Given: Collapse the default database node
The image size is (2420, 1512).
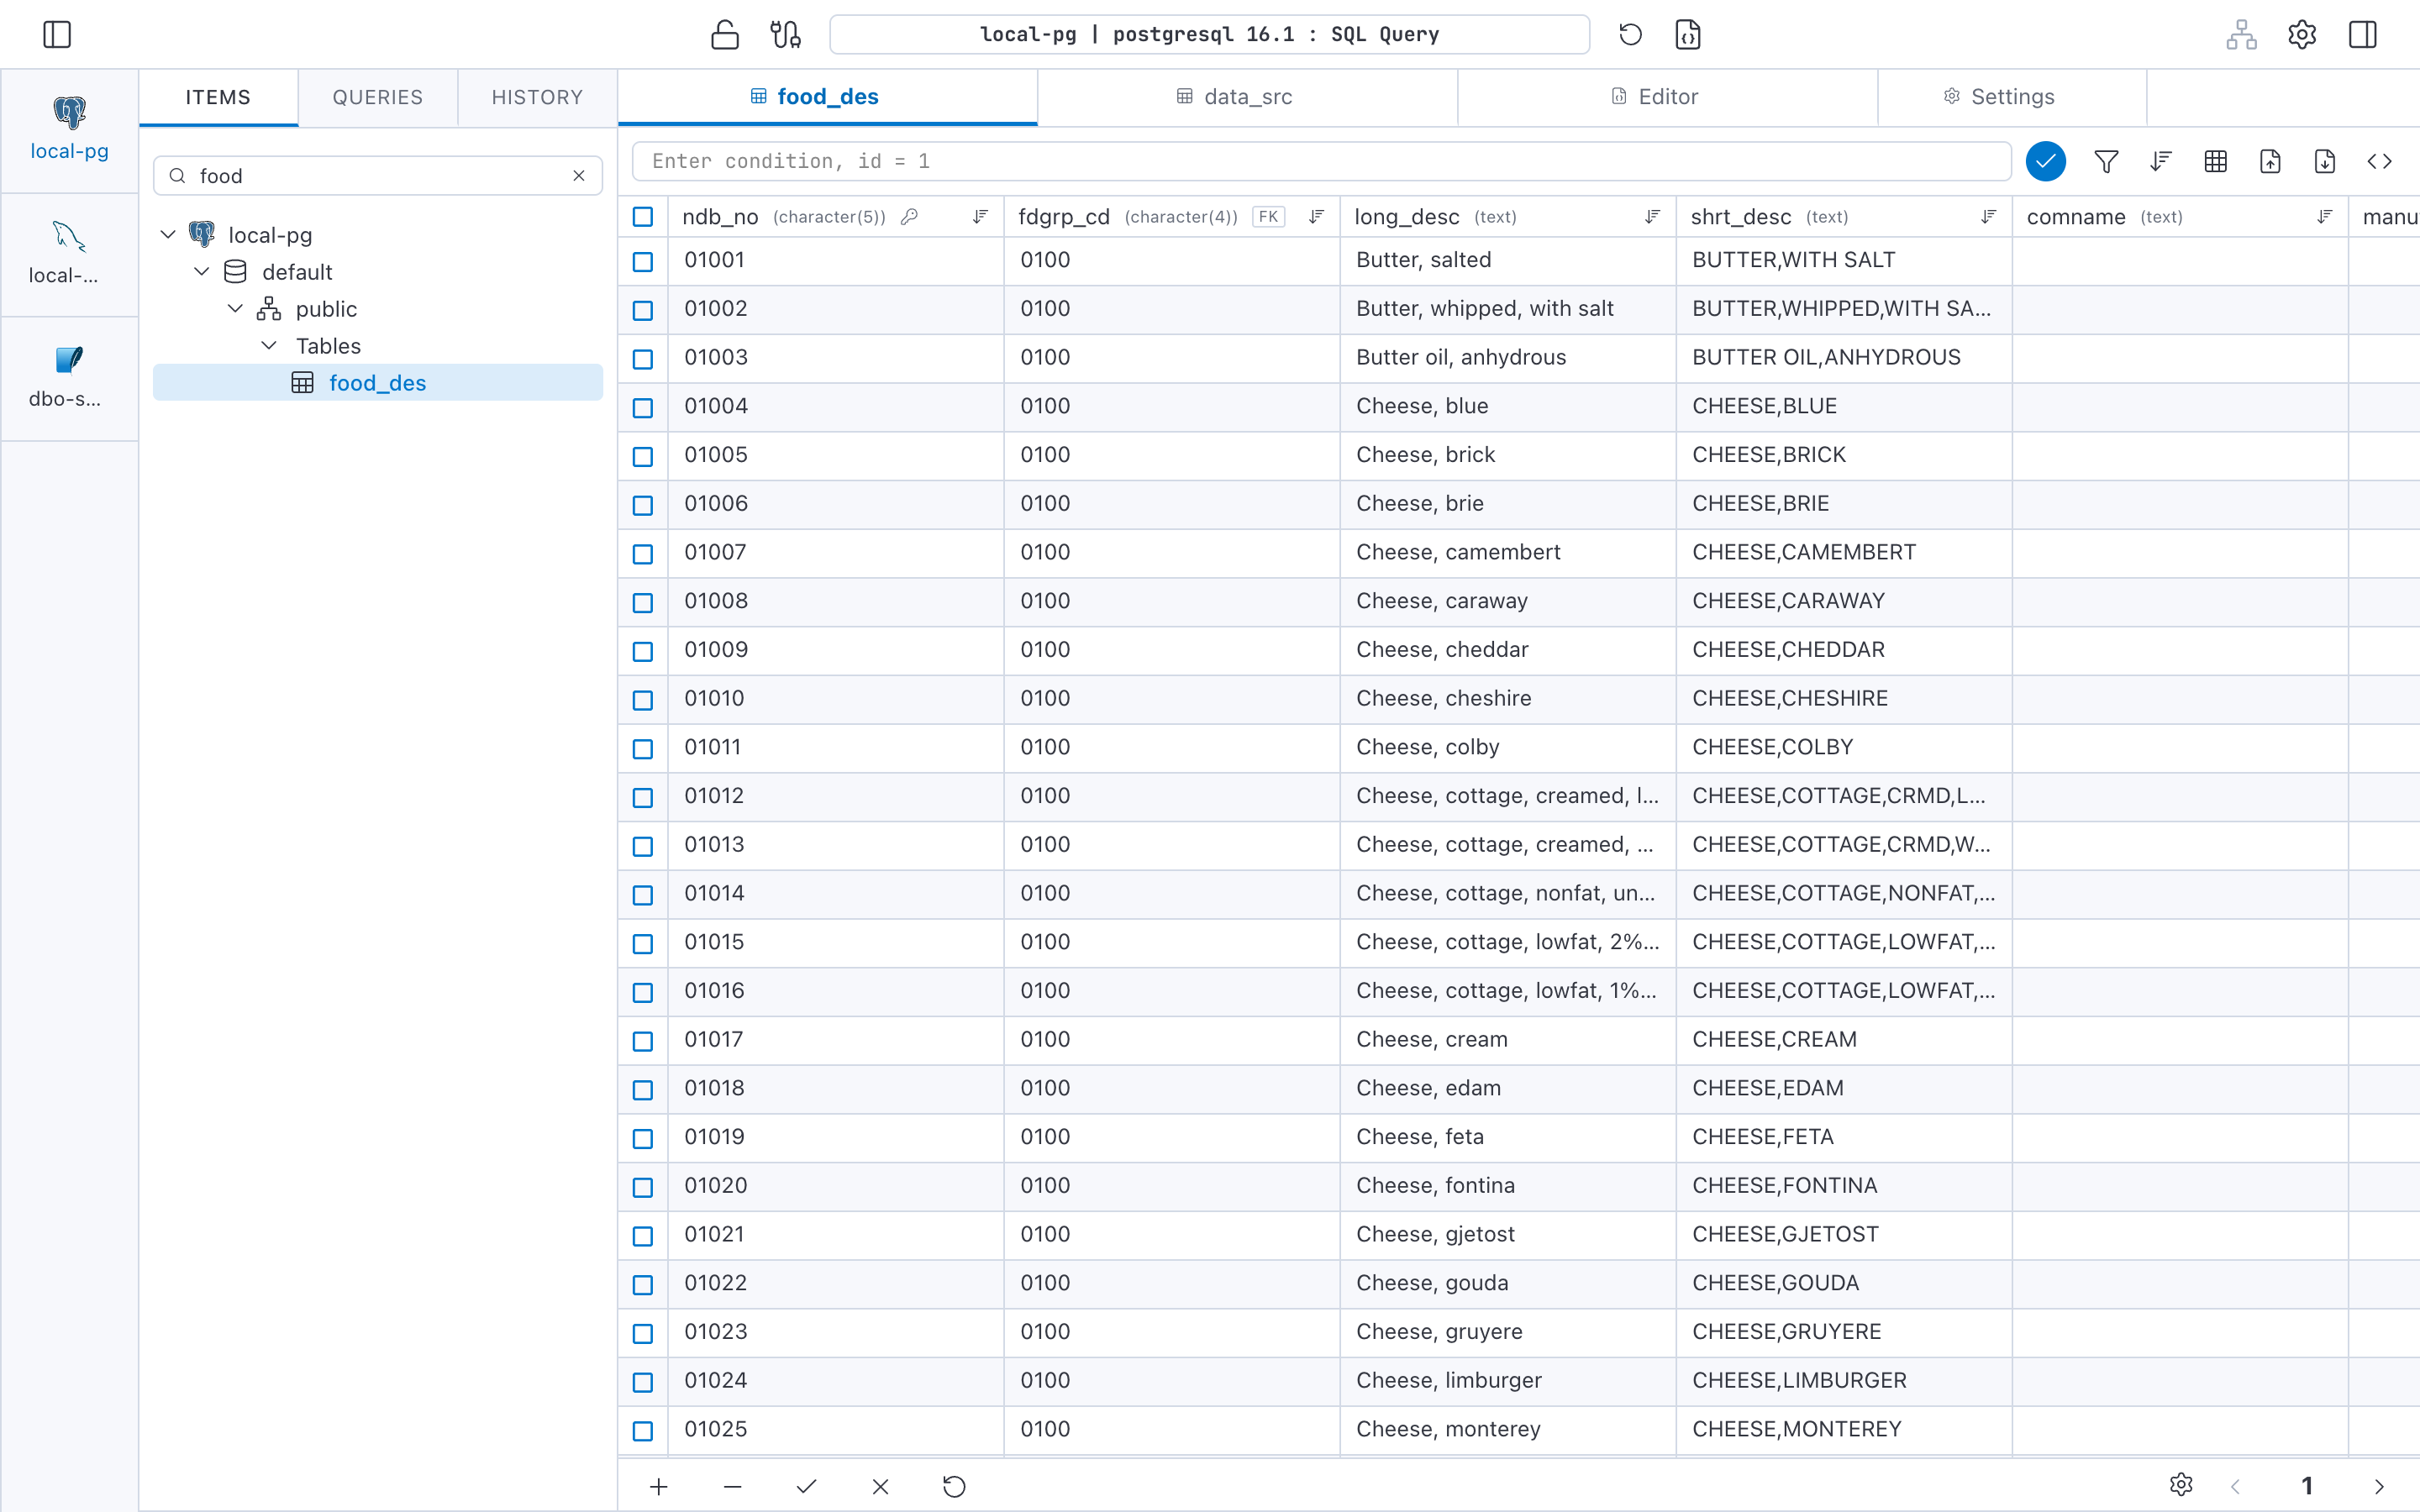Looking at the screenshot, I should [x=202, y=272].
